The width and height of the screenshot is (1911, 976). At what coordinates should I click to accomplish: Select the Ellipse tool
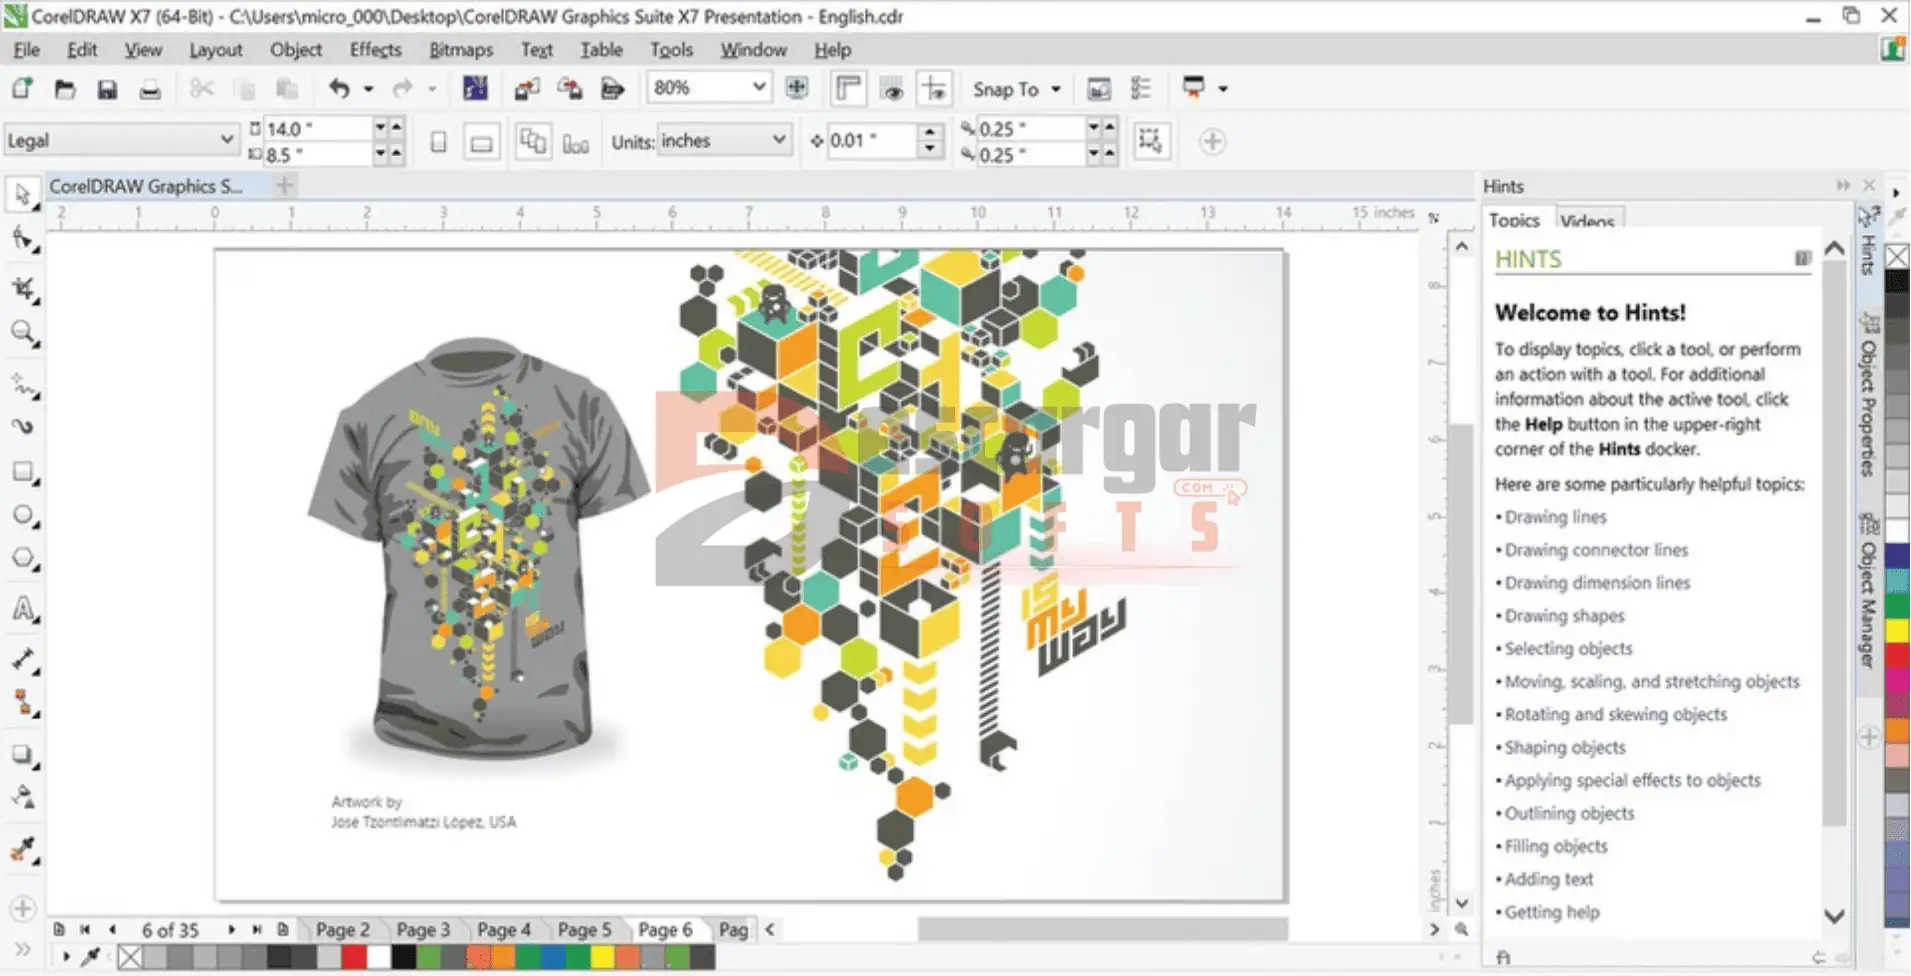[23, 516]
